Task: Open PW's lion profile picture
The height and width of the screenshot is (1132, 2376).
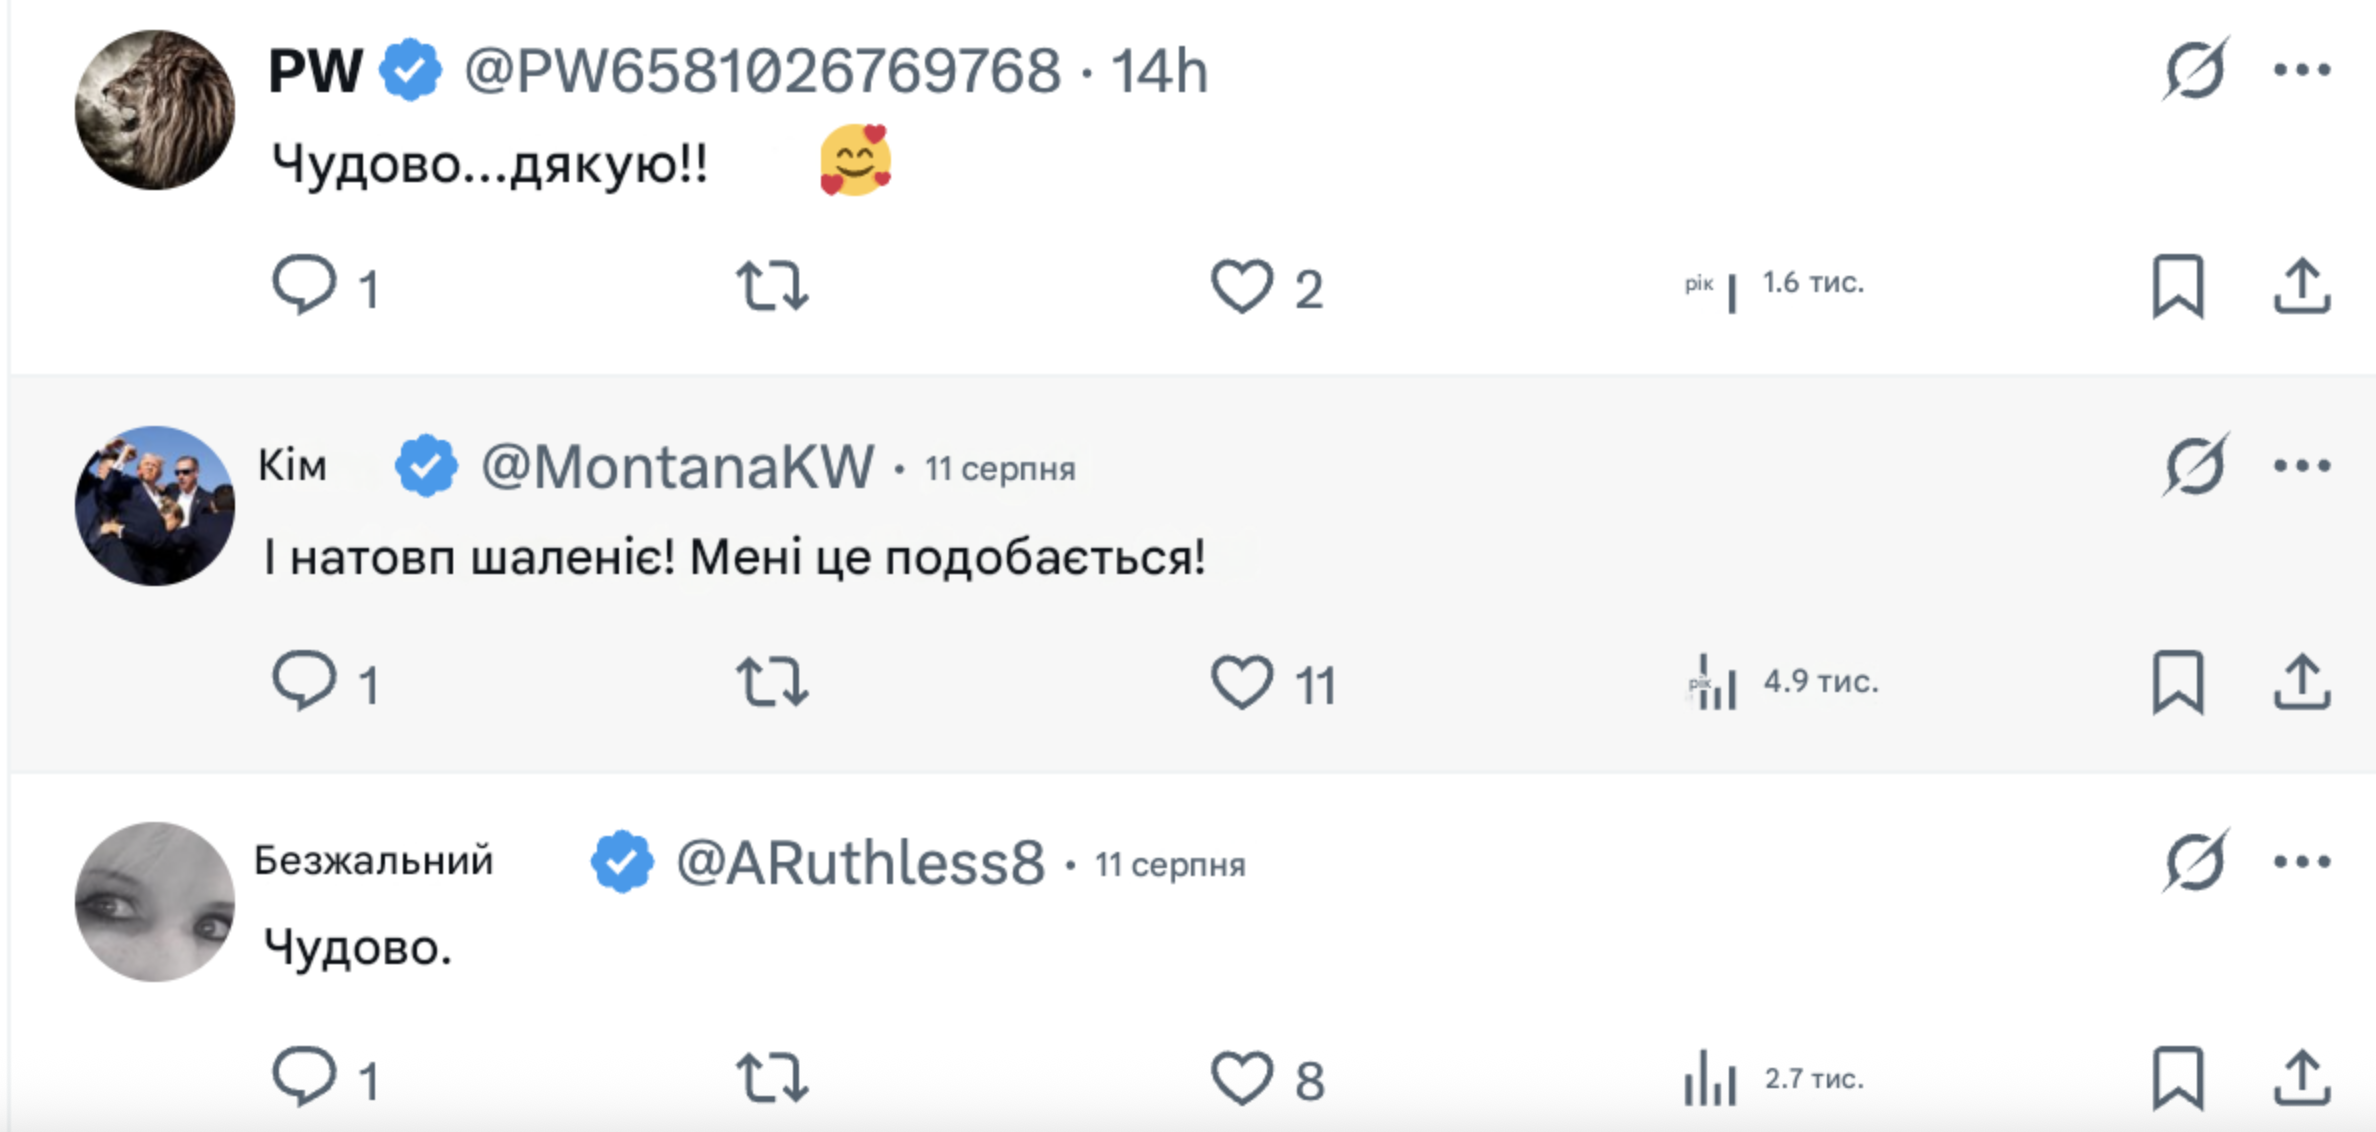Action: click(155, 110)
